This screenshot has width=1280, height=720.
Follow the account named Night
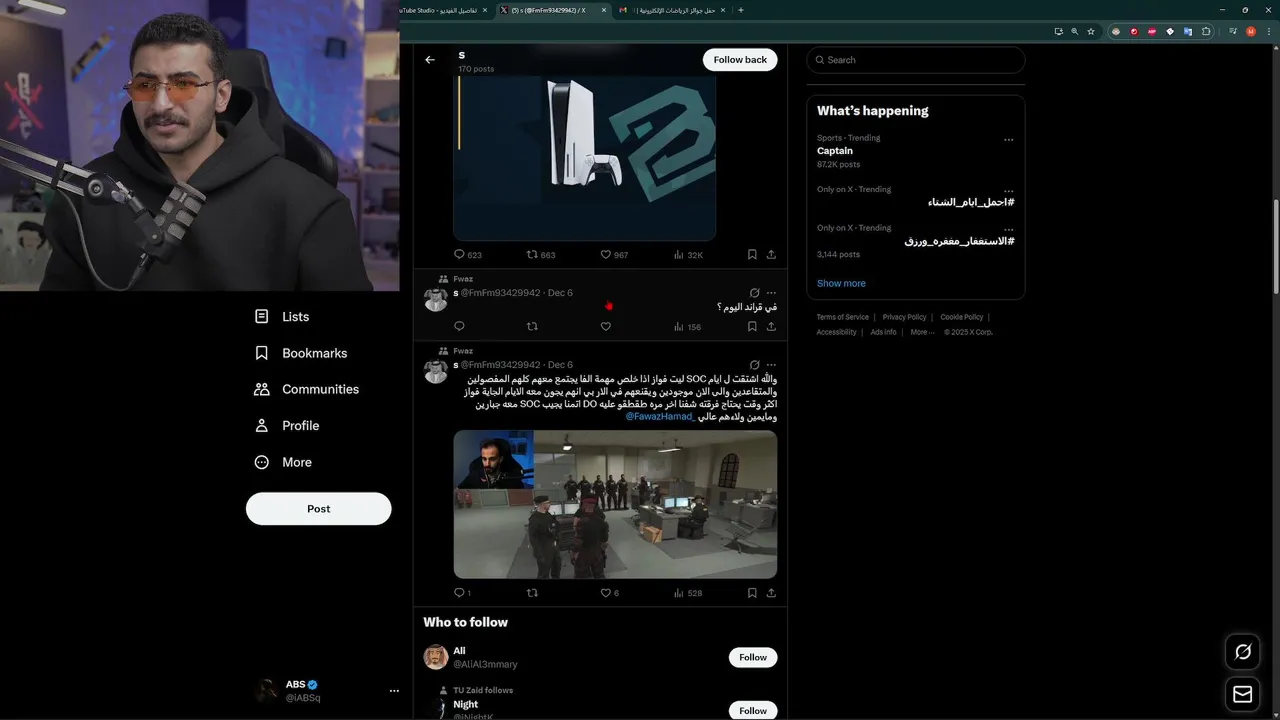(x=753, y=711)
